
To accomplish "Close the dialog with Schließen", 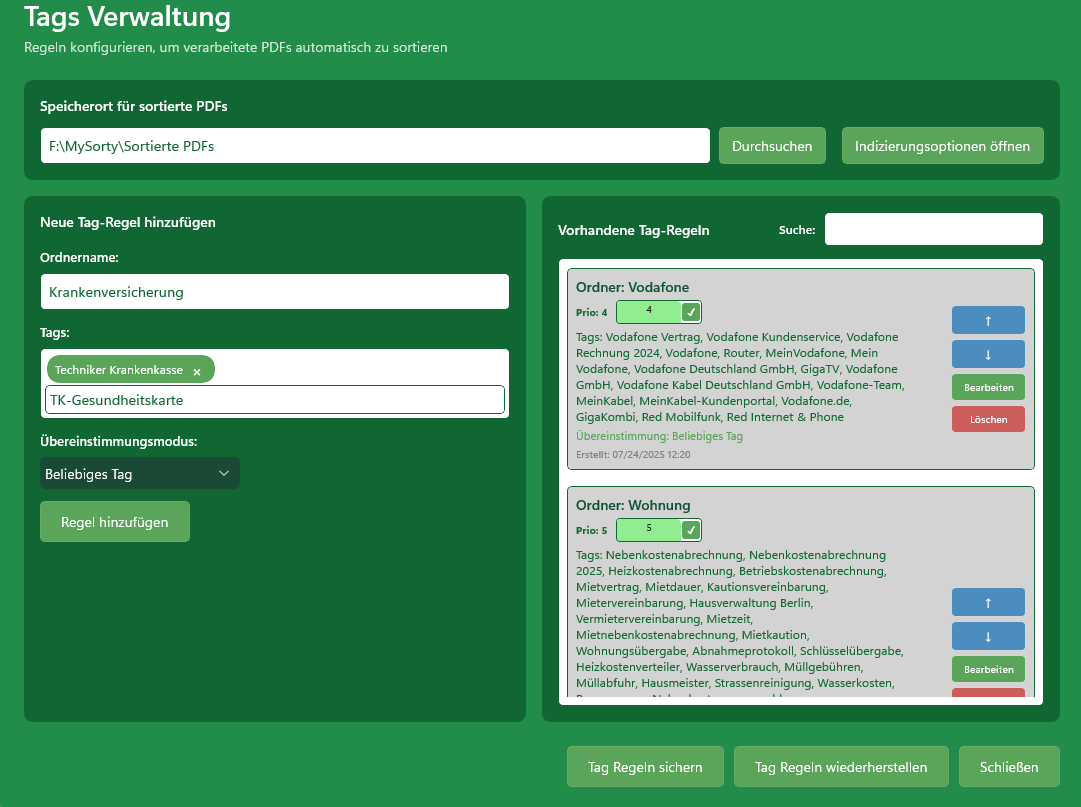I will coord(1008,767).
